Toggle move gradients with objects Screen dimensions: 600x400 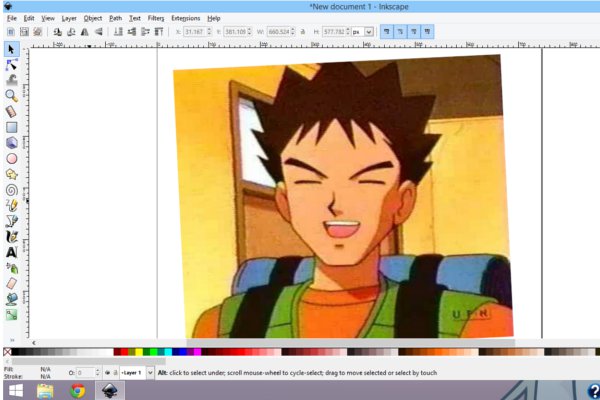point(414,32)
